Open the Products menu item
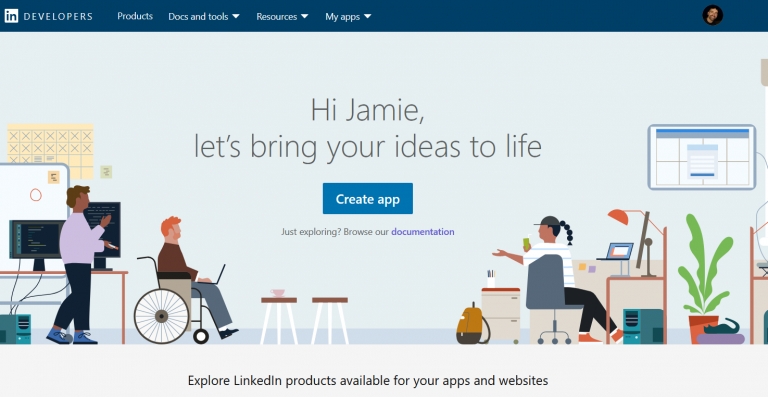Image resolution: width=768 pixels, height=397 pixels. tap(135, 16)
